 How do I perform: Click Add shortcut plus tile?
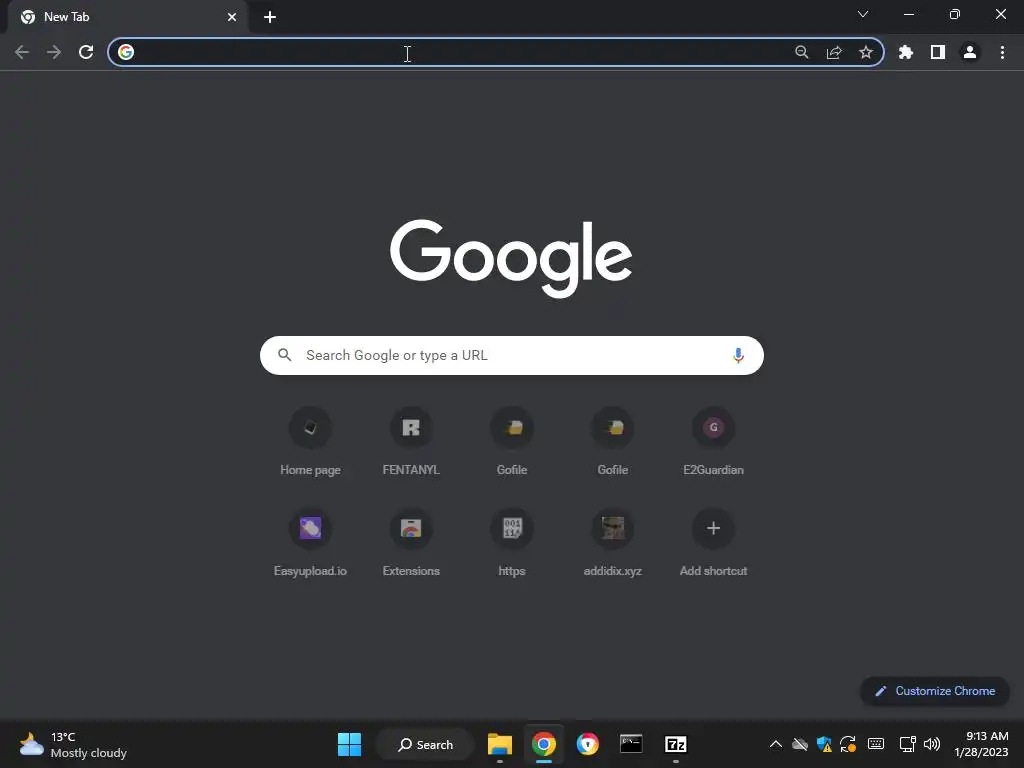tap(713, 542)
